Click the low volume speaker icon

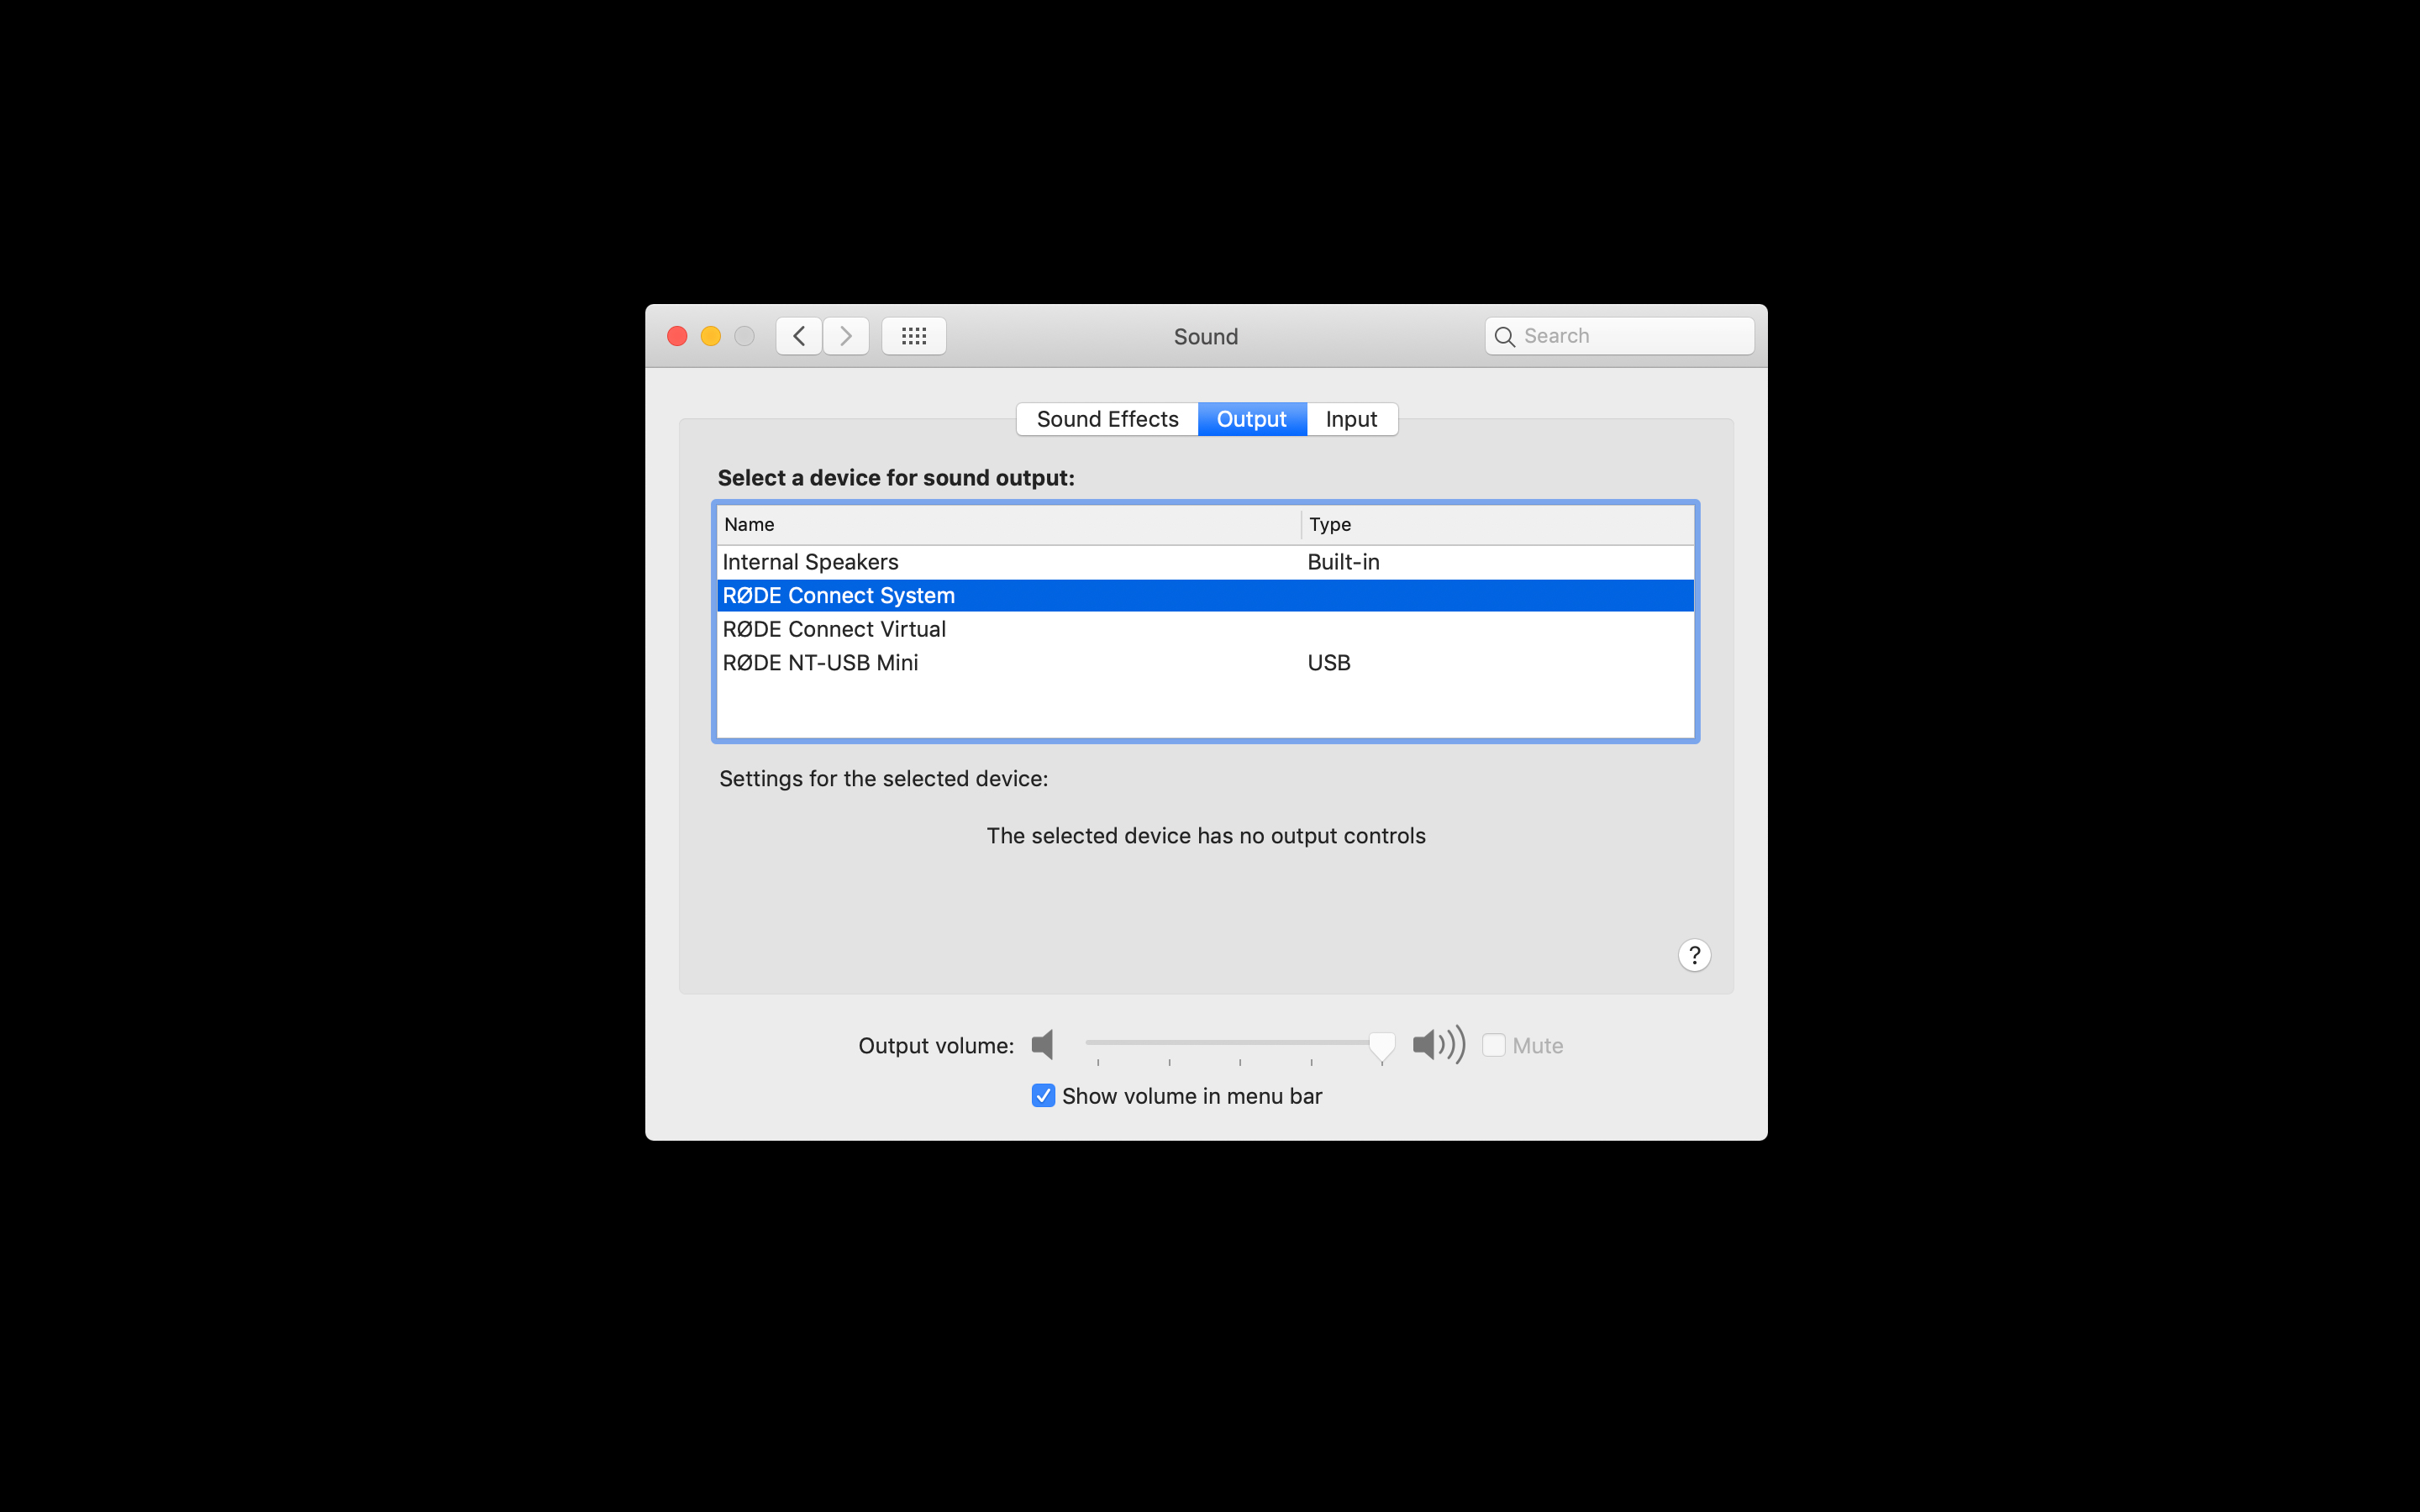pos(1042,1045)
